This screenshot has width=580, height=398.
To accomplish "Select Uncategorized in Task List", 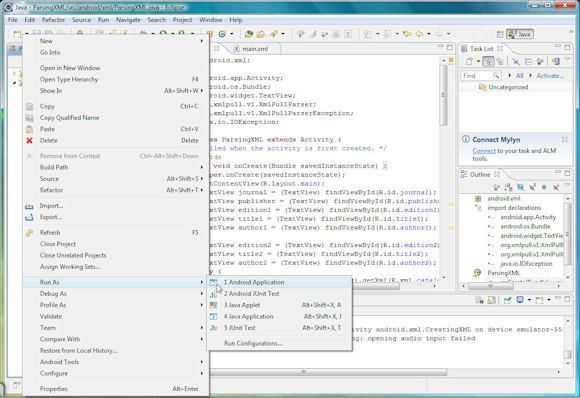I will click(x=508, y=87).
